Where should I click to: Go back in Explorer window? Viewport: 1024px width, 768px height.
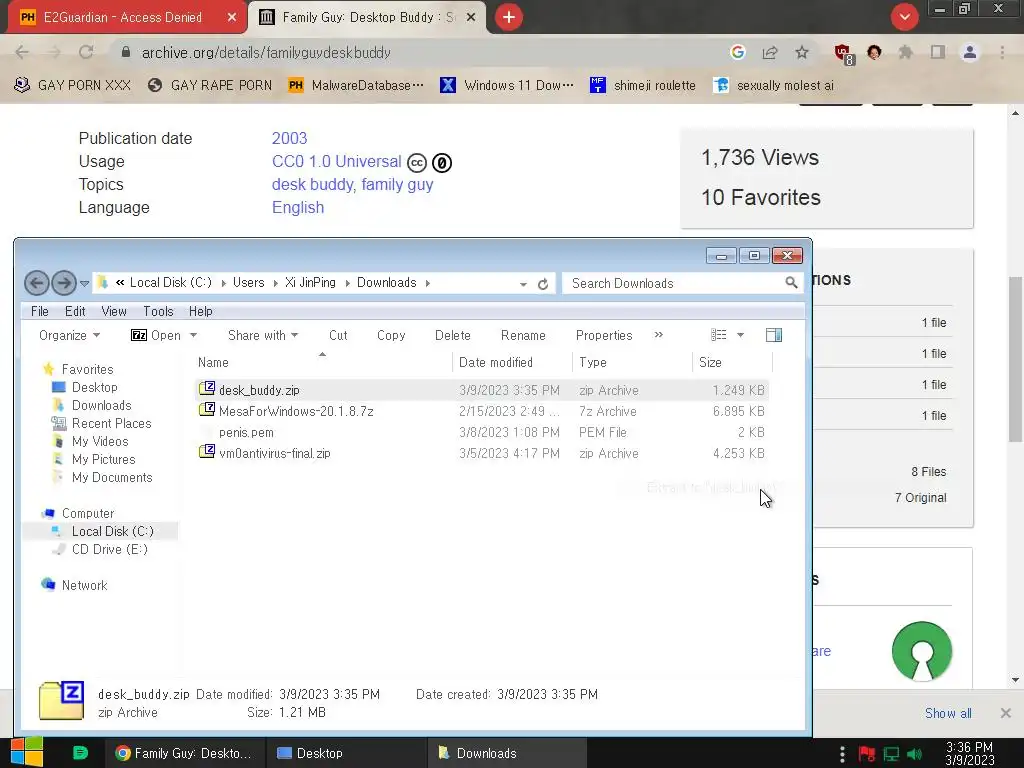click(x=37, y=283)
